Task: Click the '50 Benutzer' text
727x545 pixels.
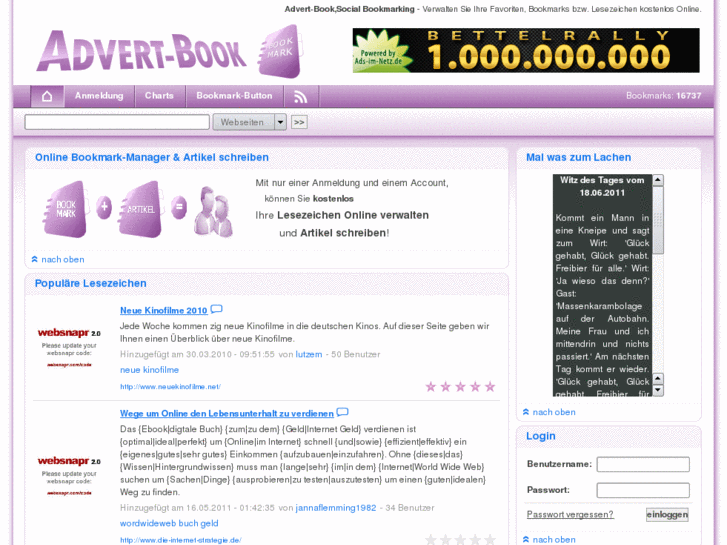Action: click(x=356, y=354)
